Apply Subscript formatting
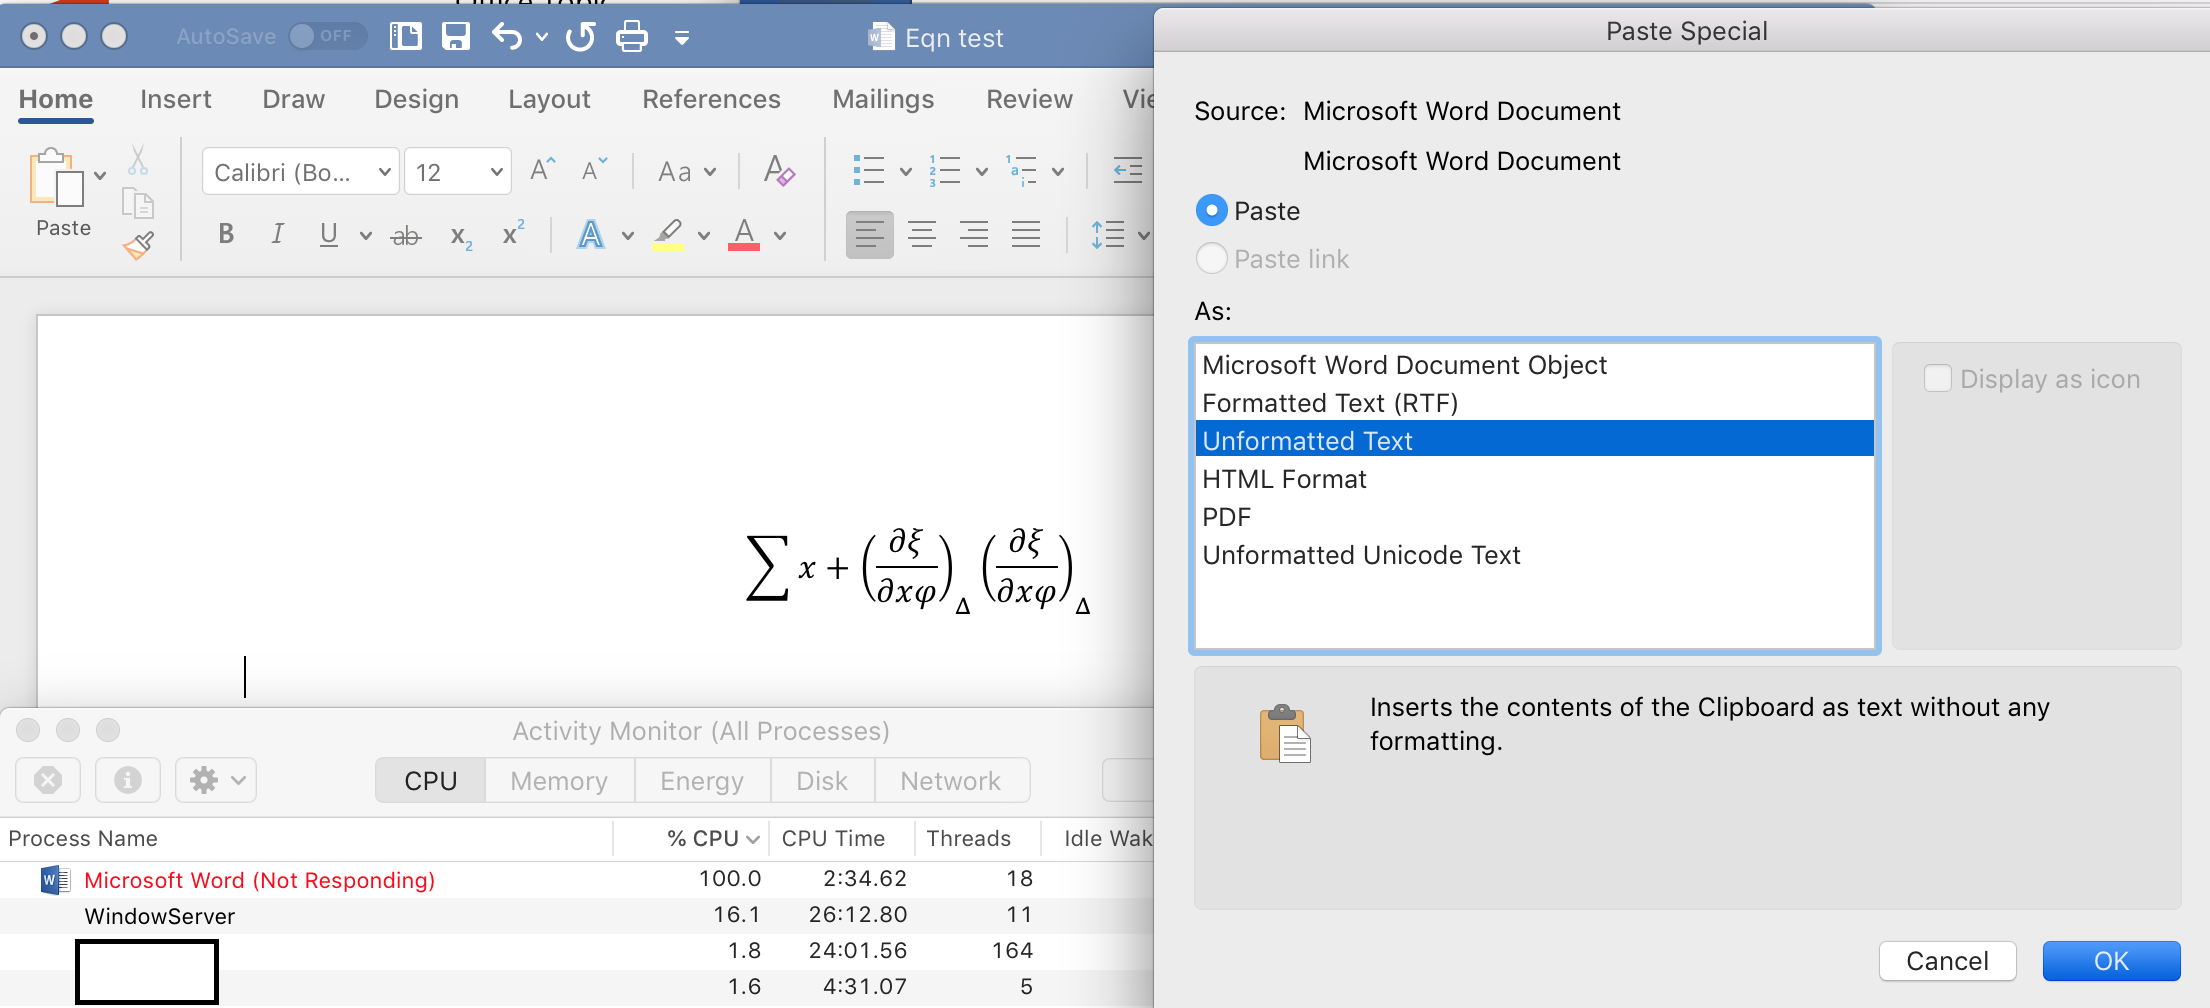2210x1008 pixels. click(461, 237)
